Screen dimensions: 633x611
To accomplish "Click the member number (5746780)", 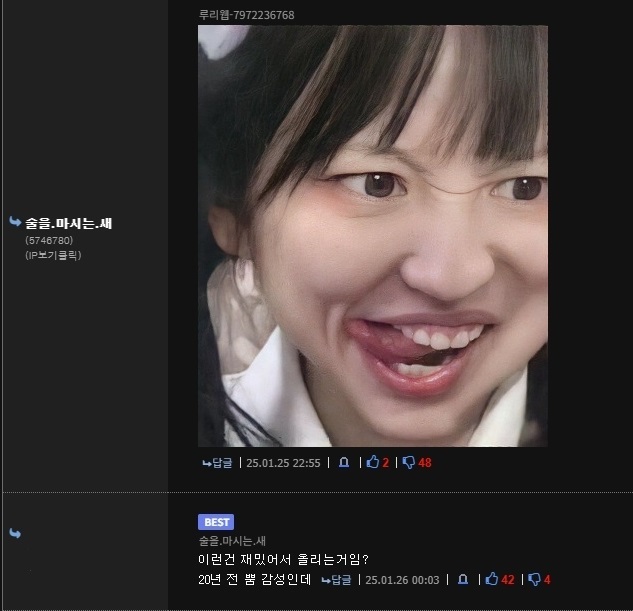I will (x=49, y=240).
